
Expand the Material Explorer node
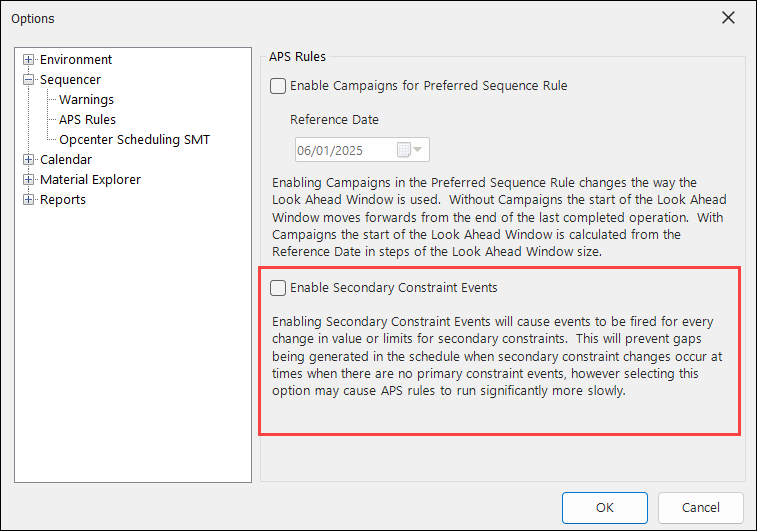(x=29, y=180)
